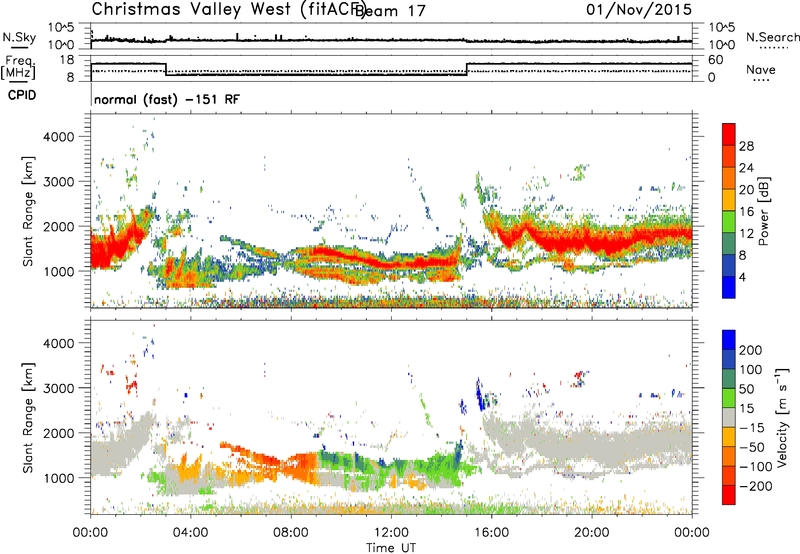Viewport: 800px width, 554px height.
Task: Click the 'Time UT' axis title
Action: tap(391, 548)
